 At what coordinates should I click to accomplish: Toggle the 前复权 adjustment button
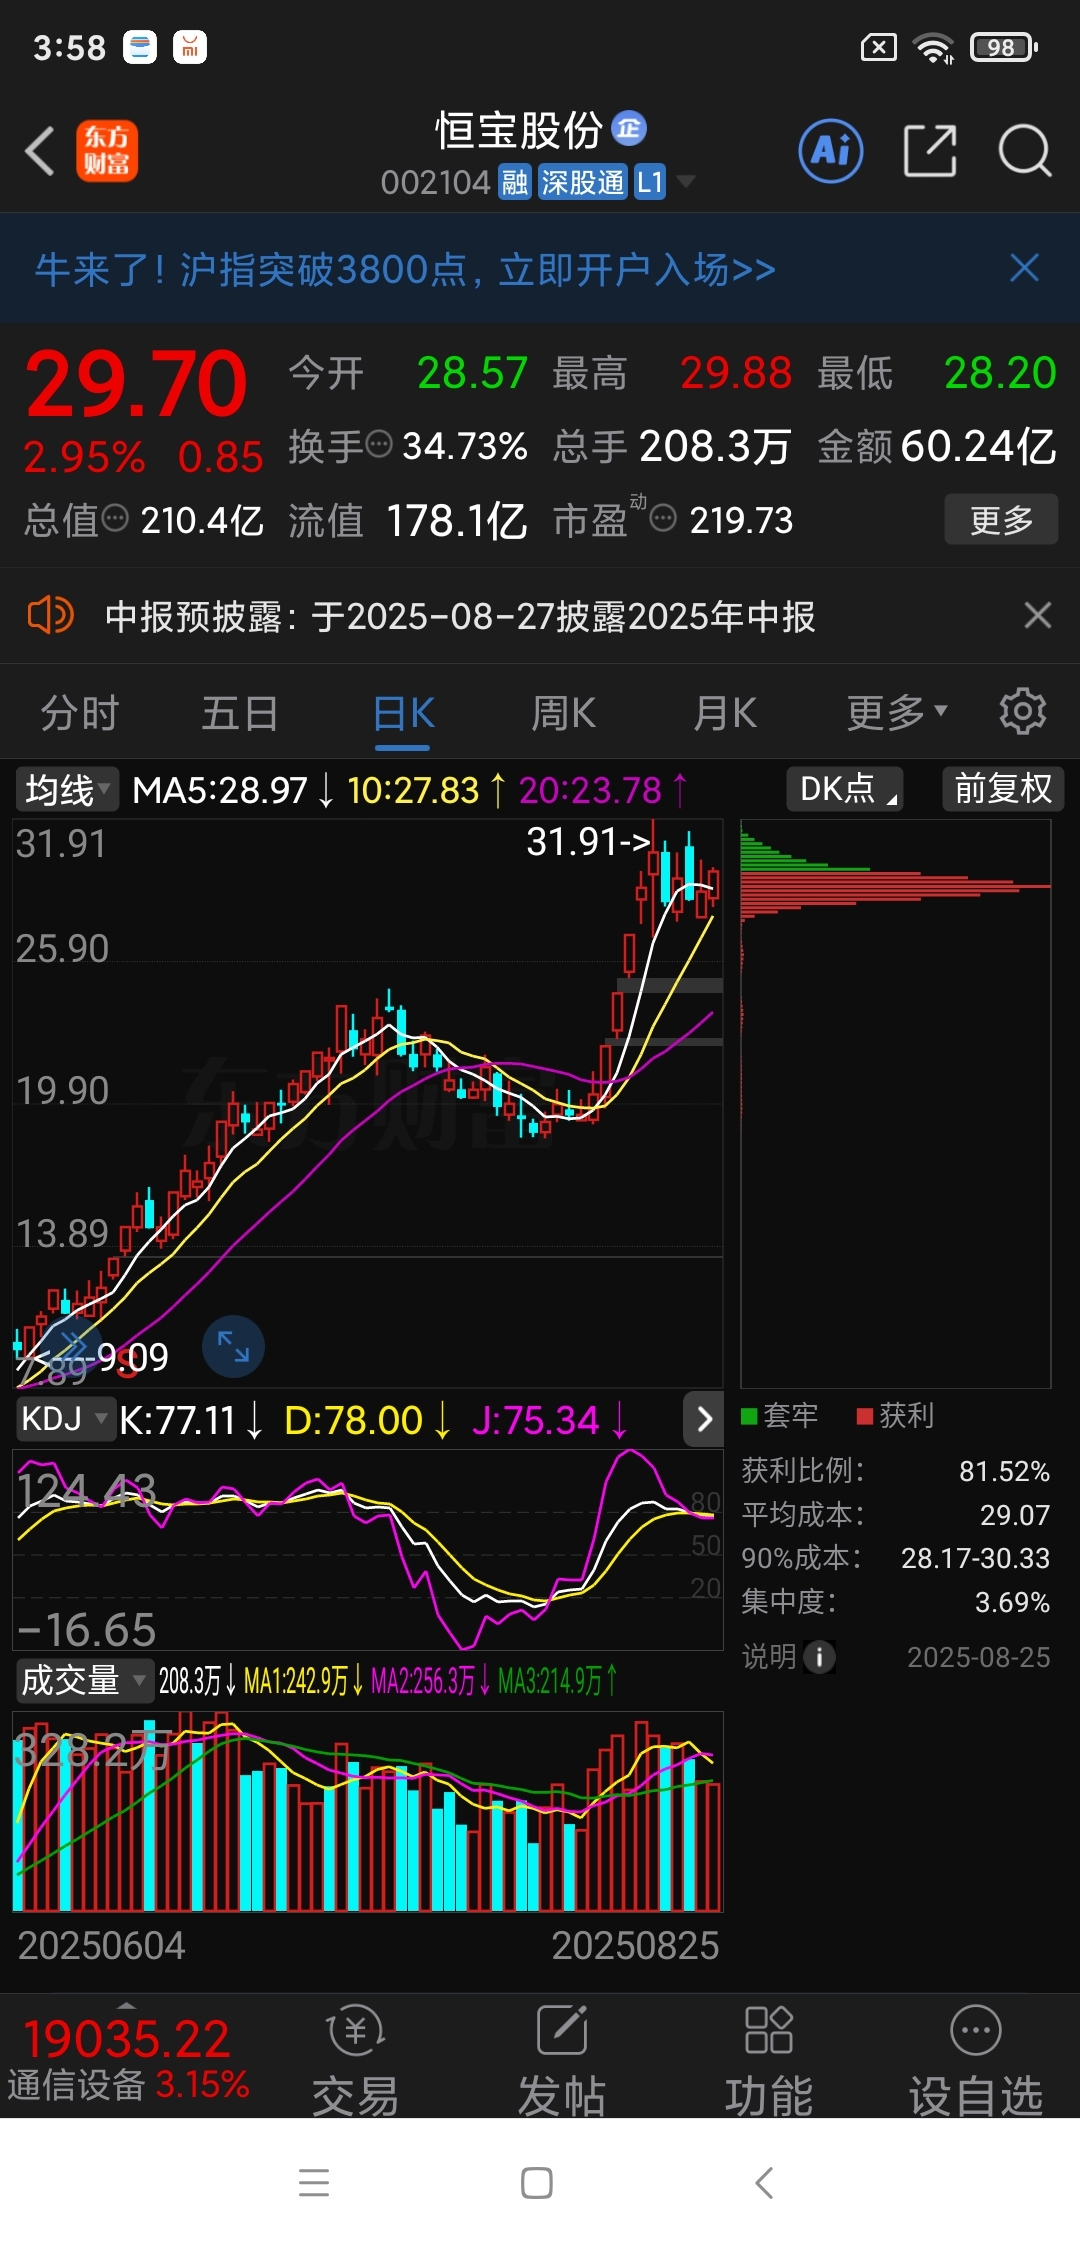pos(1003,789)
